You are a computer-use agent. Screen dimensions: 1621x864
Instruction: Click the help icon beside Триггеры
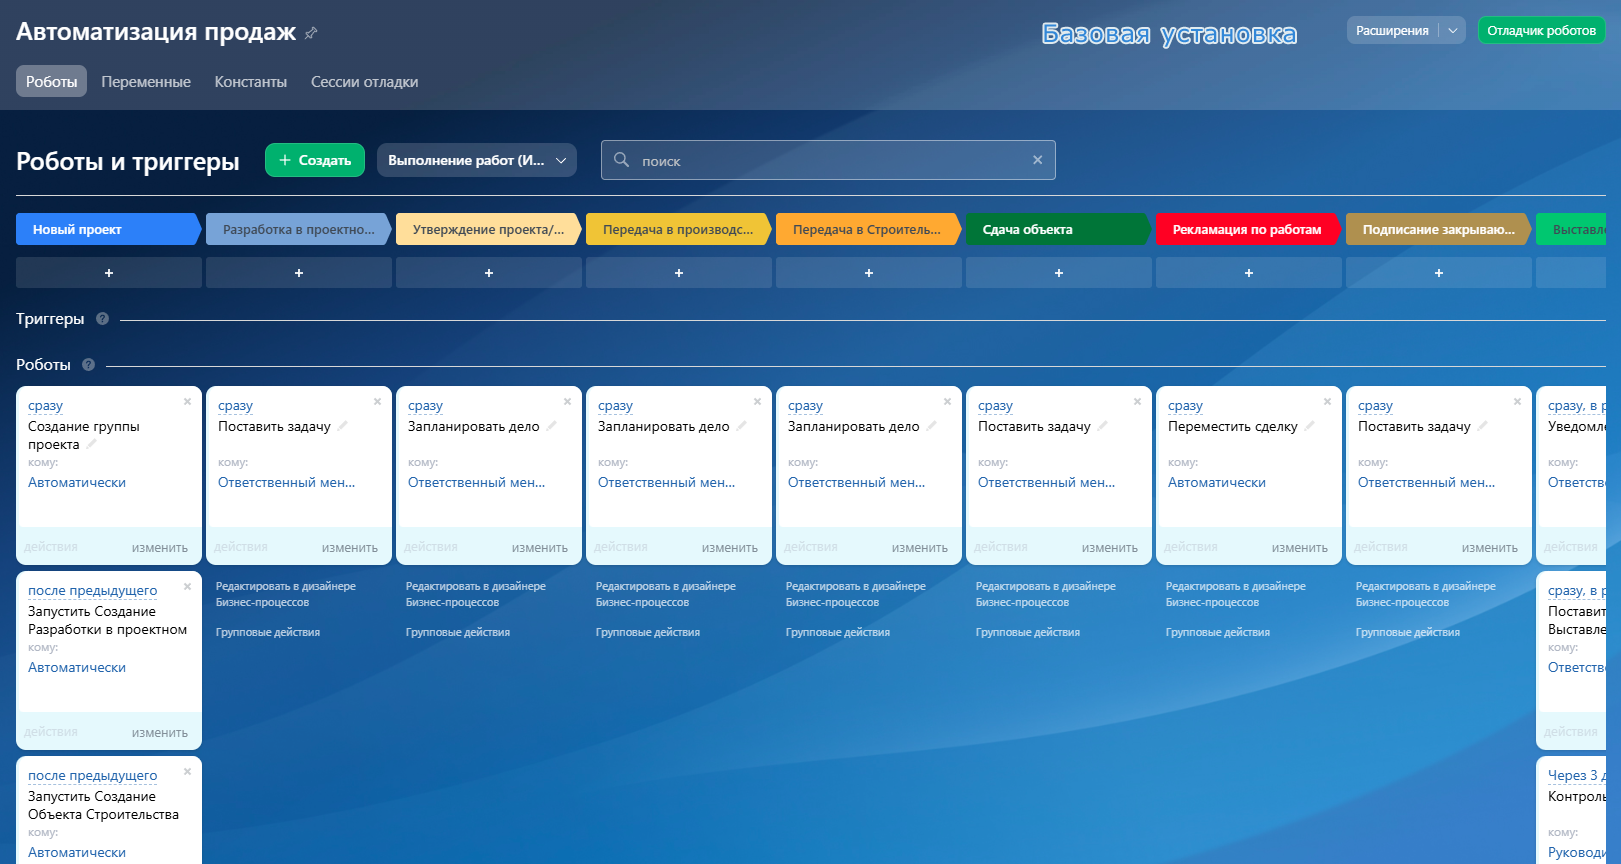102,319
